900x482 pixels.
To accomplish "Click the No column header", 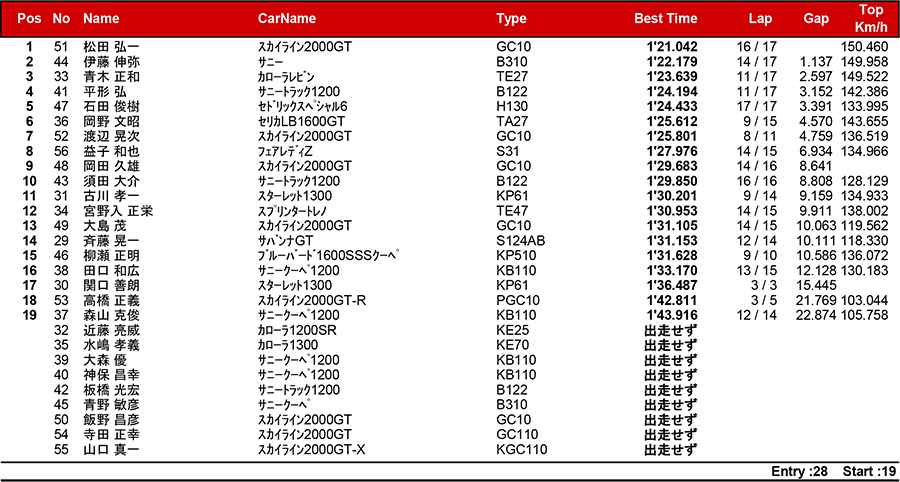I will 61,18.
